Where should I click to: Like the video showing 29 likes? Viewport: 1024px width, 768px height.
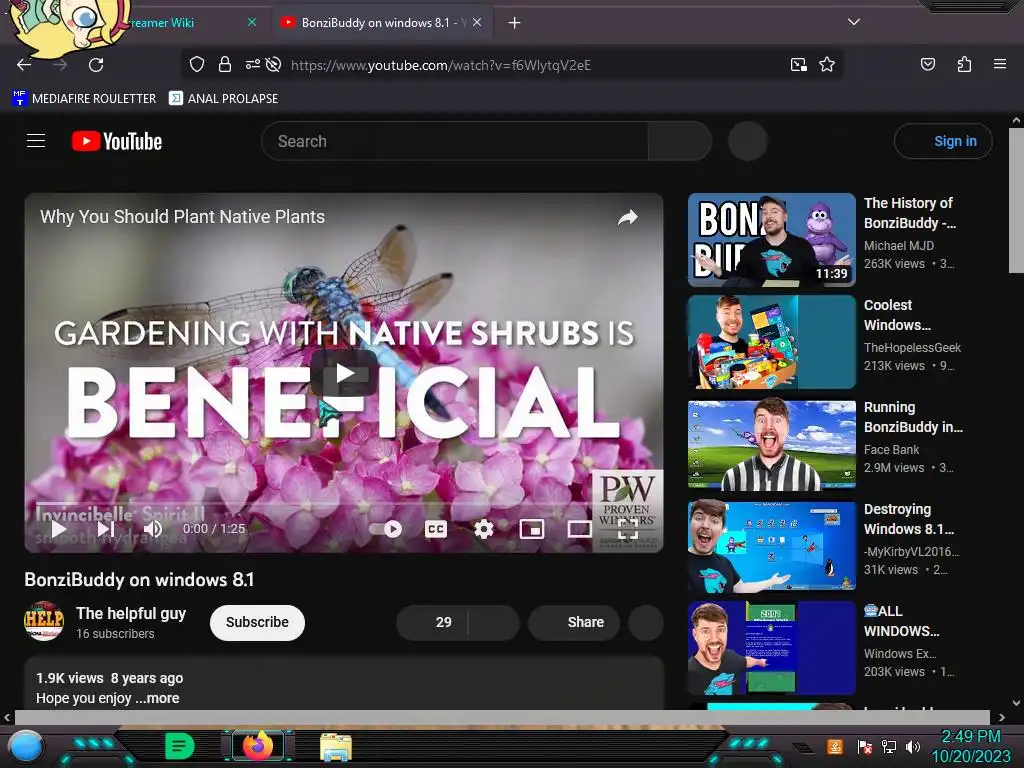click(432, 622)
